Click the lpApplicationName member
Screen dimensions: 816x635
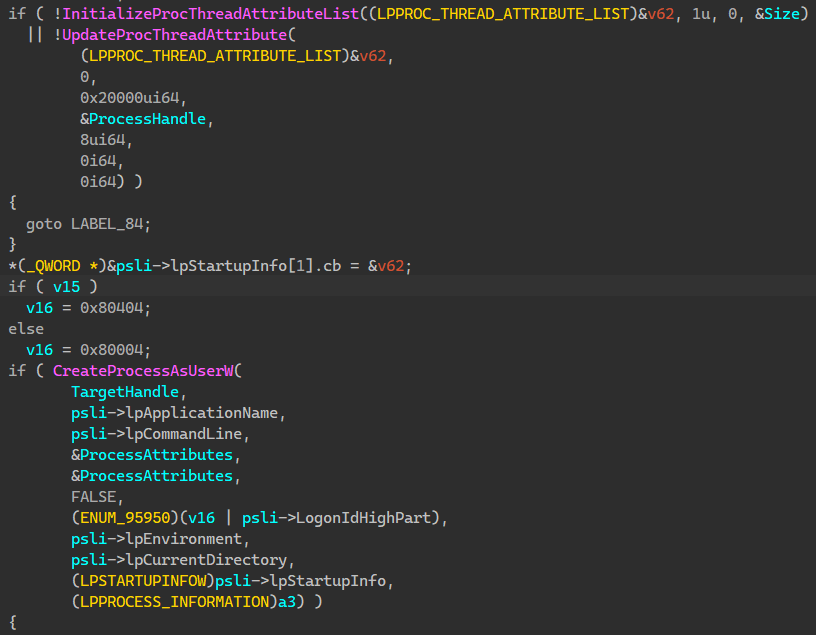(202, 413)
